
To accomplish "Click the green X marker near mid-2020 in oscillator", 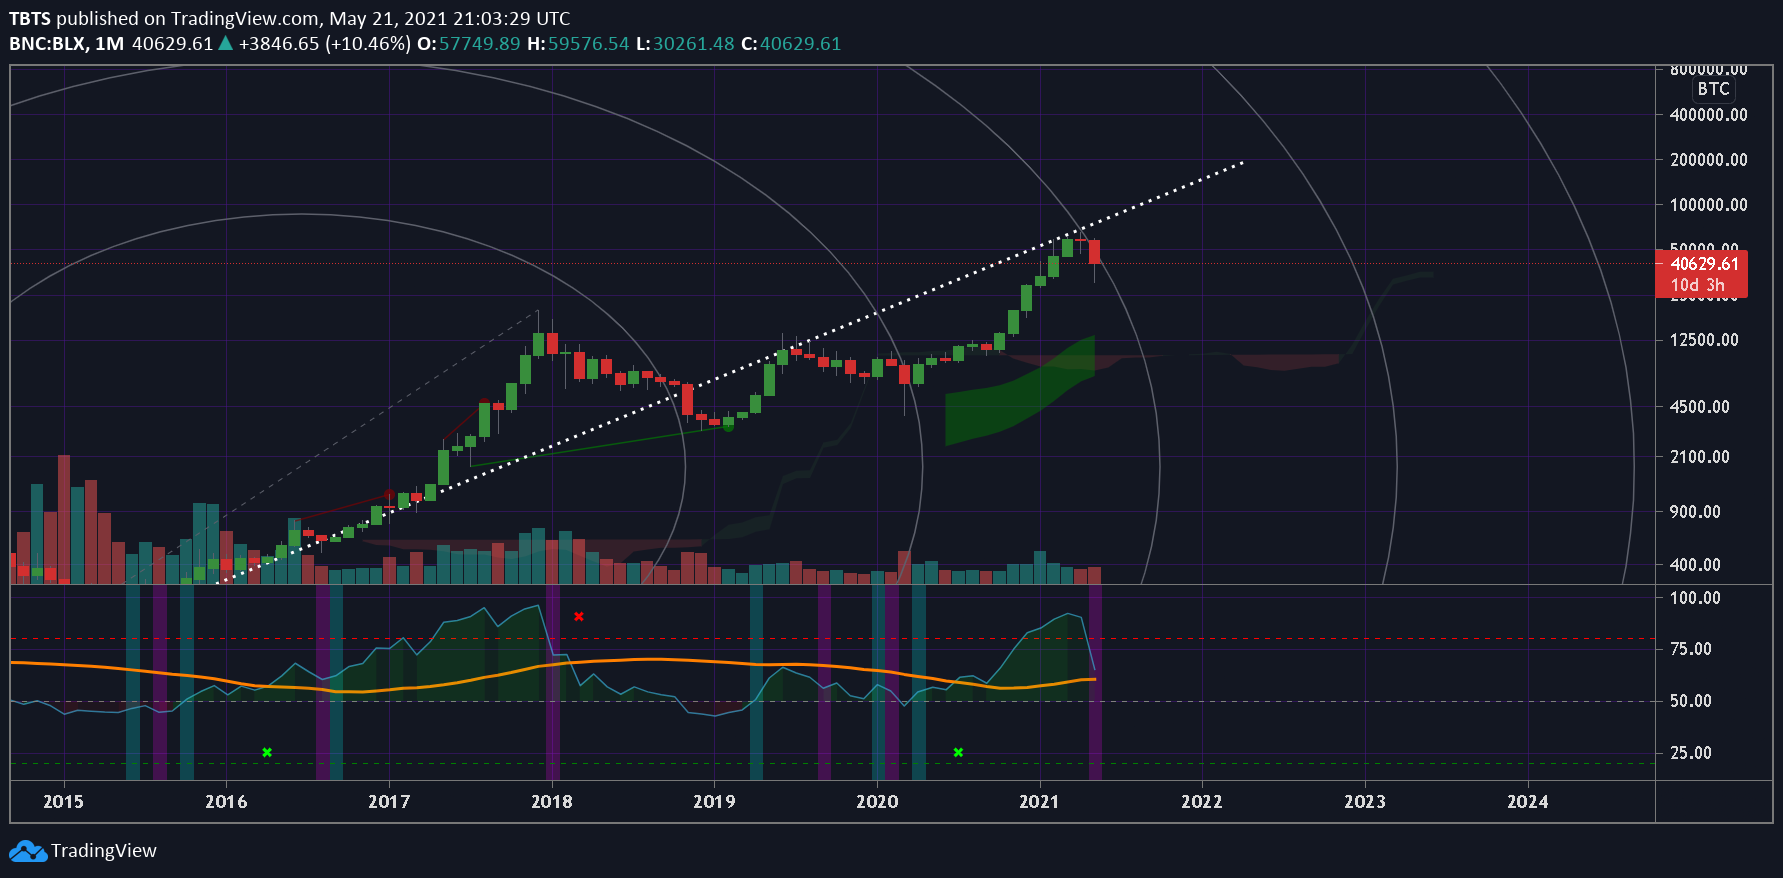I will [958, 752].
